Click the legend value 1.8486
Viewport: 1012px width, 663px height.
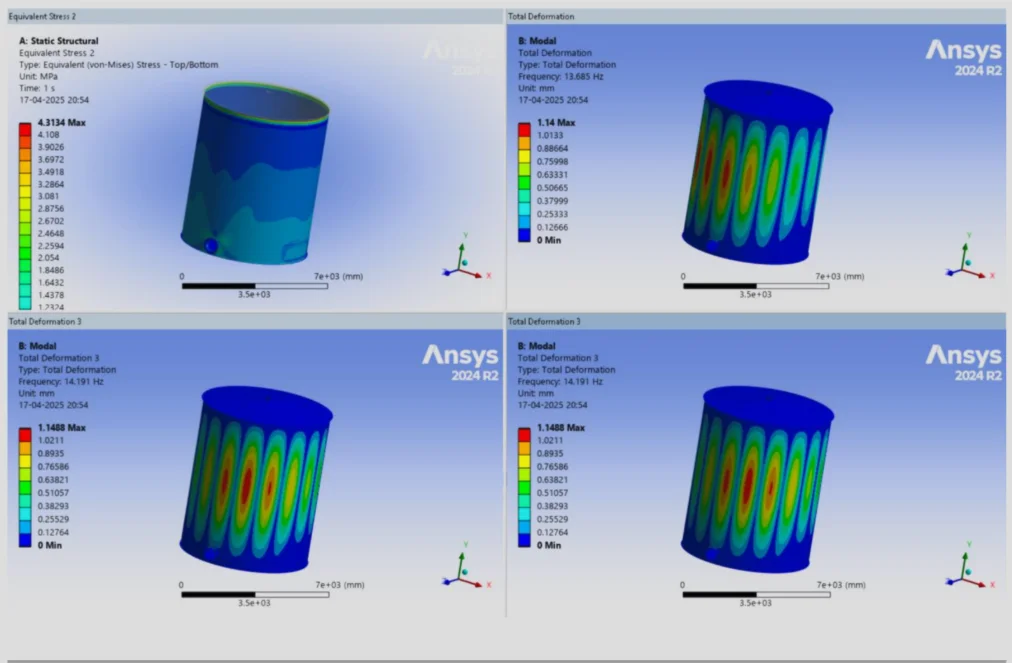51,270
